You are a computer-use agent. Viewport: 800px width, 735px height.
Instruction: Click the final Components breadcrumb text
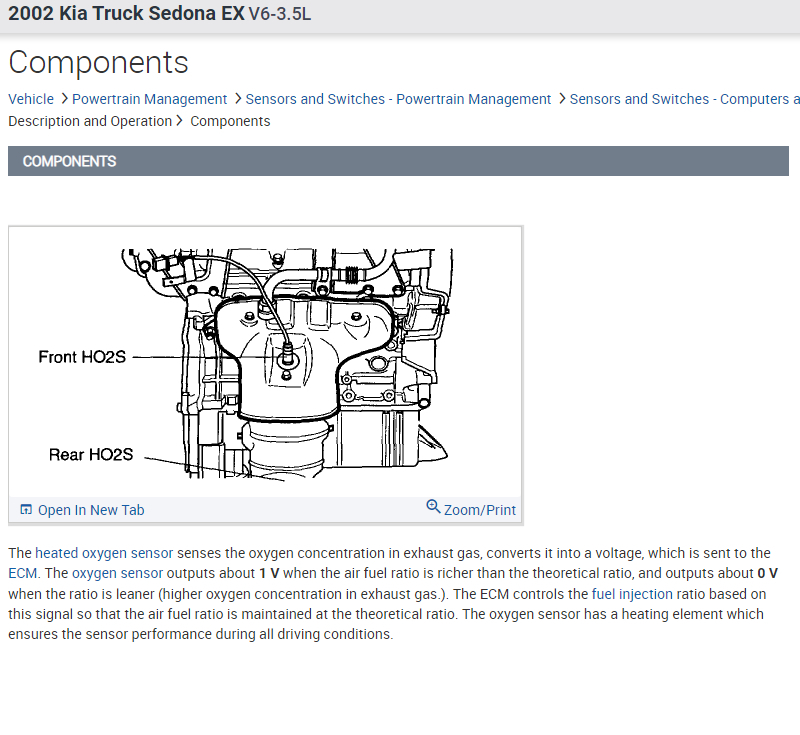(230, 121)
